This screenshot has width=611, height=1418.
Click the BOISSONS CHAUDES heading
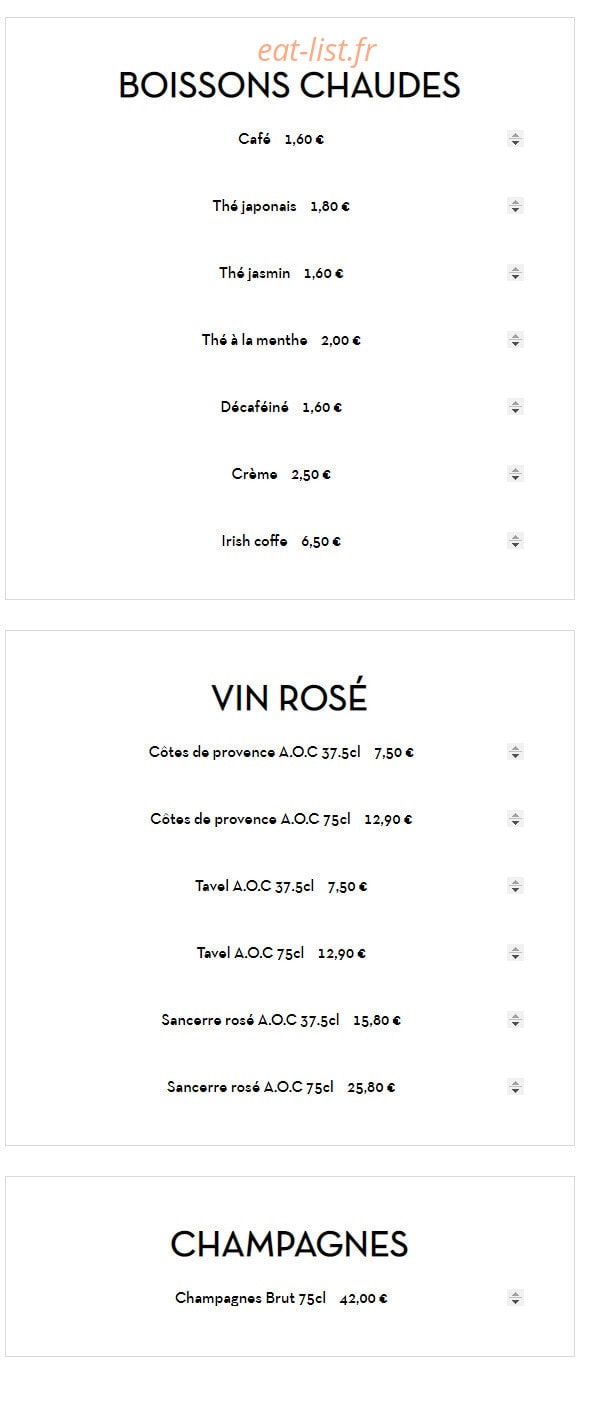point(290,85)
